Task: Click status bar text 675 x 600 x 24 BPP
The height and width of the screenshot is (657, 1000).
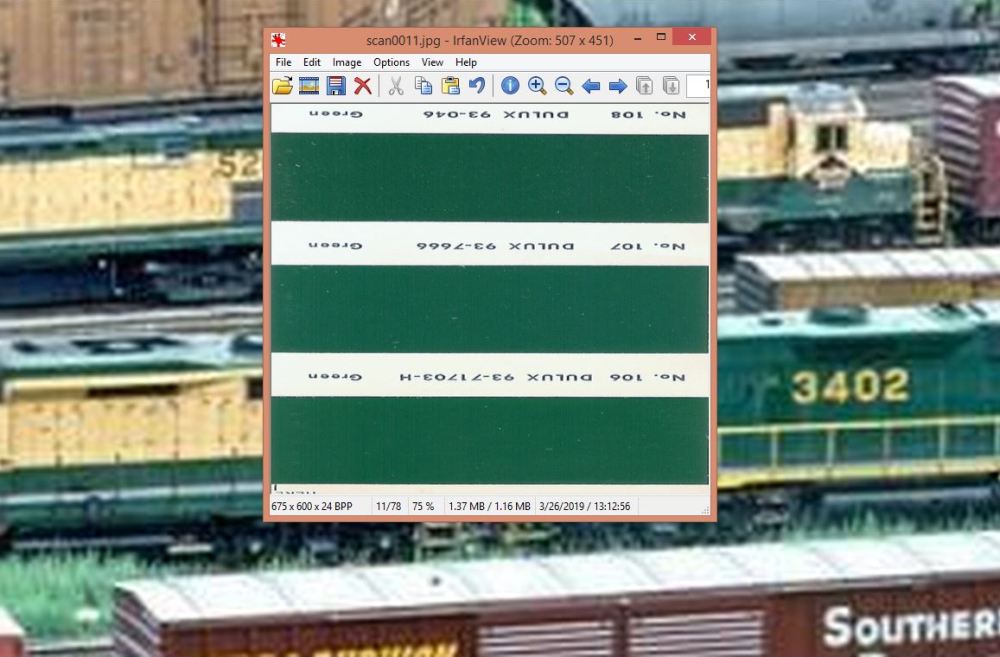Action: click(312, 506)
